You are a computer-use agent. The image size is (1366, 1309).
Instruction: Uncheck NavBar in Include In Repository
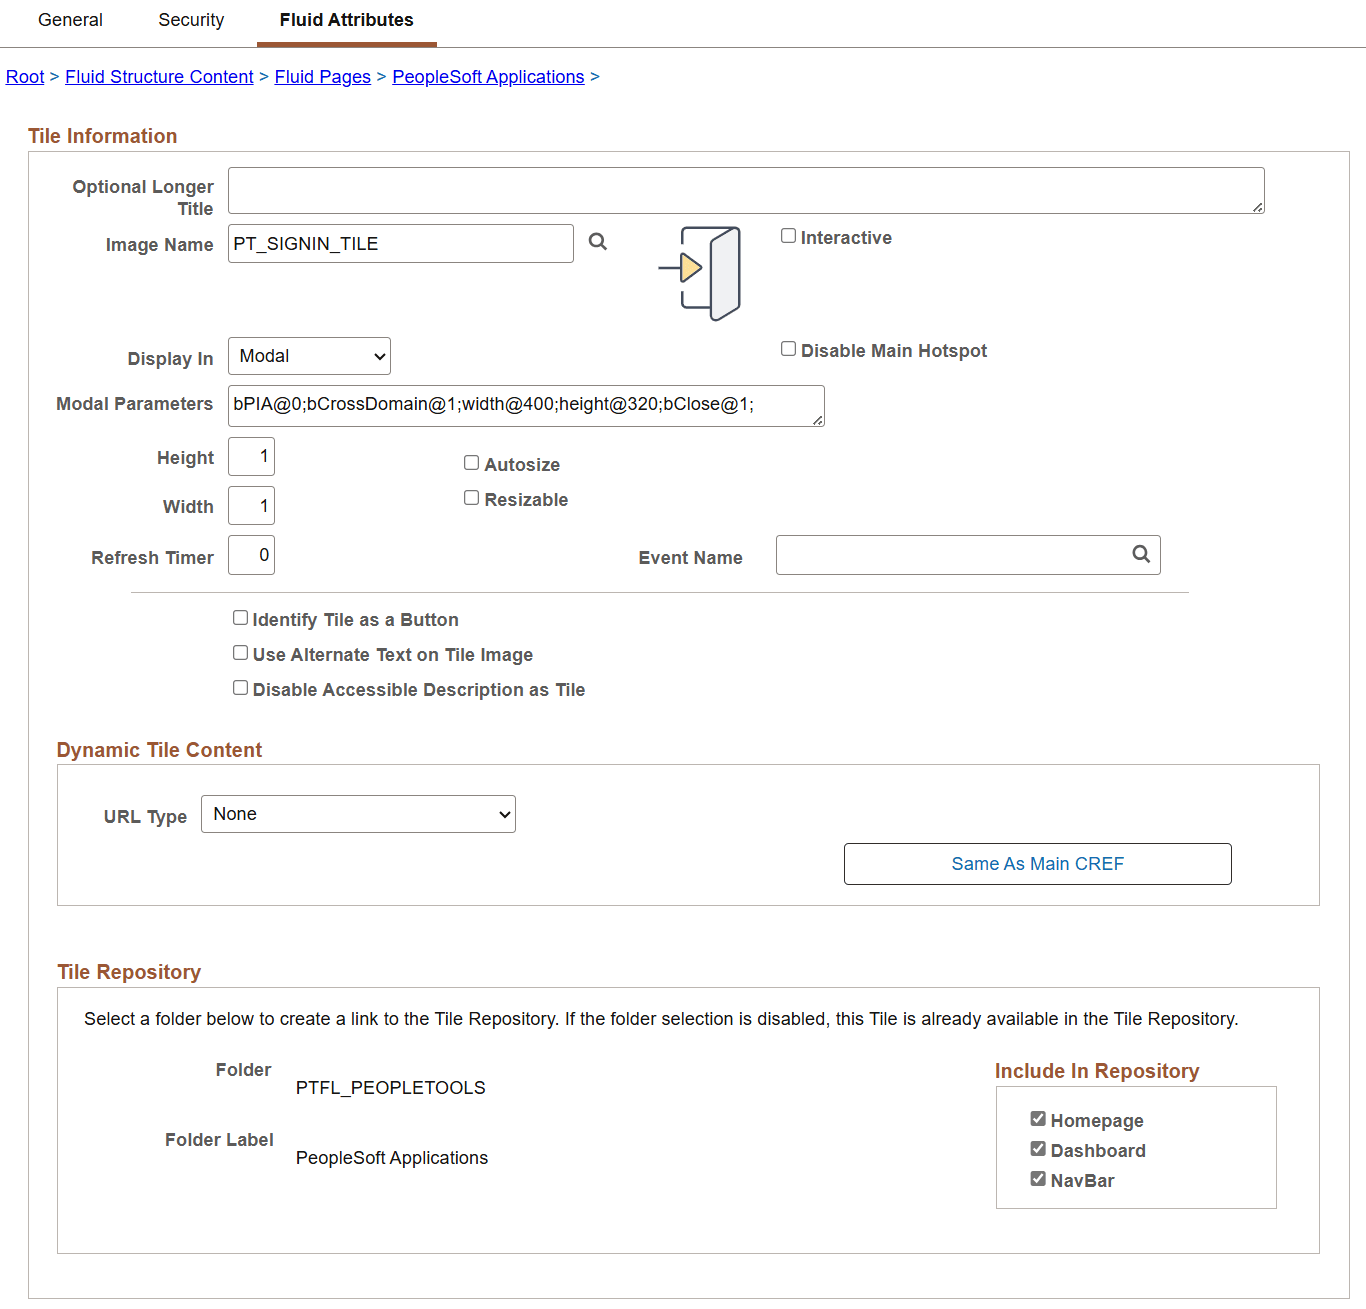pos(1038,1178)
